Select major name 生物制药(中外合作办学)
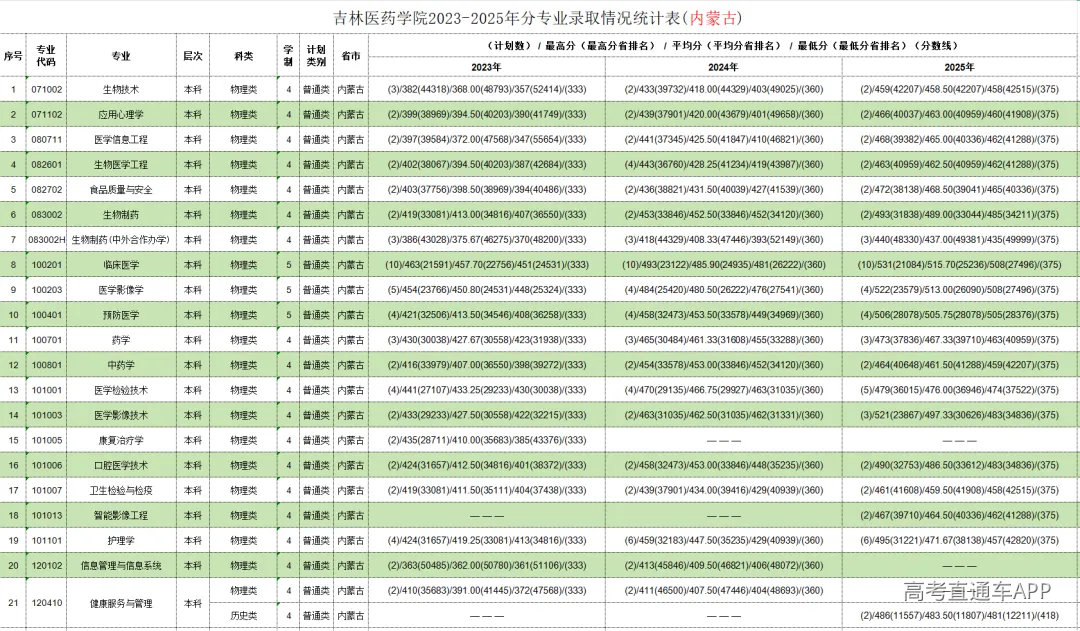The image size is (1080, 631). point(121,240)
